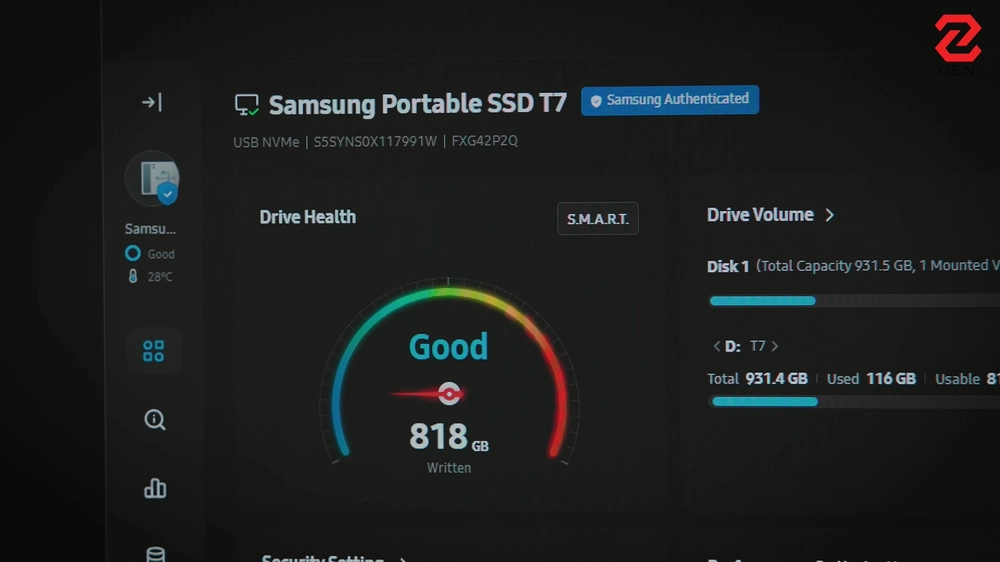
Task: Click the Good status indicator in sidebar
Action: point(151,254)
